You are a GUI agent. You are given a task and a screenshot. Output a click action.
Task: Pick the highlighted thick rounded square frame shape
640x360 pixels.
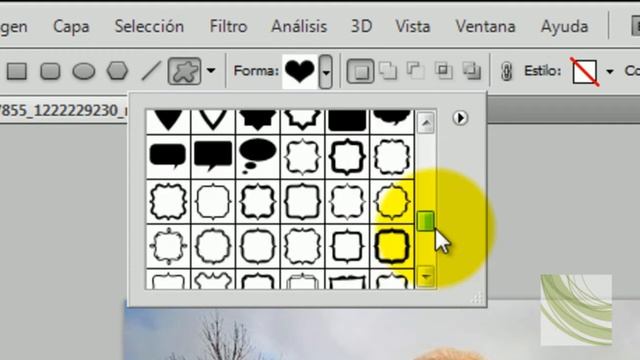[x=392, y=246]
